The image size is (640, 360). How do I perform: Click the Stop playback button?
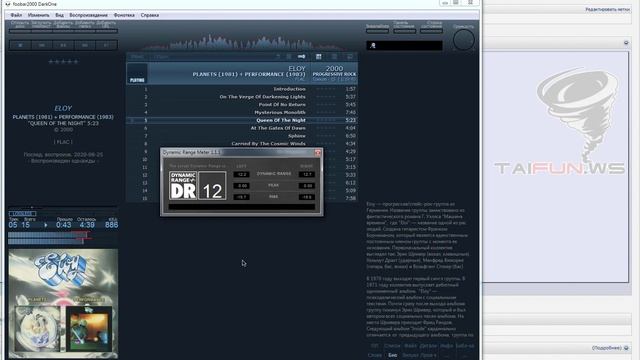tap(20, 45)
